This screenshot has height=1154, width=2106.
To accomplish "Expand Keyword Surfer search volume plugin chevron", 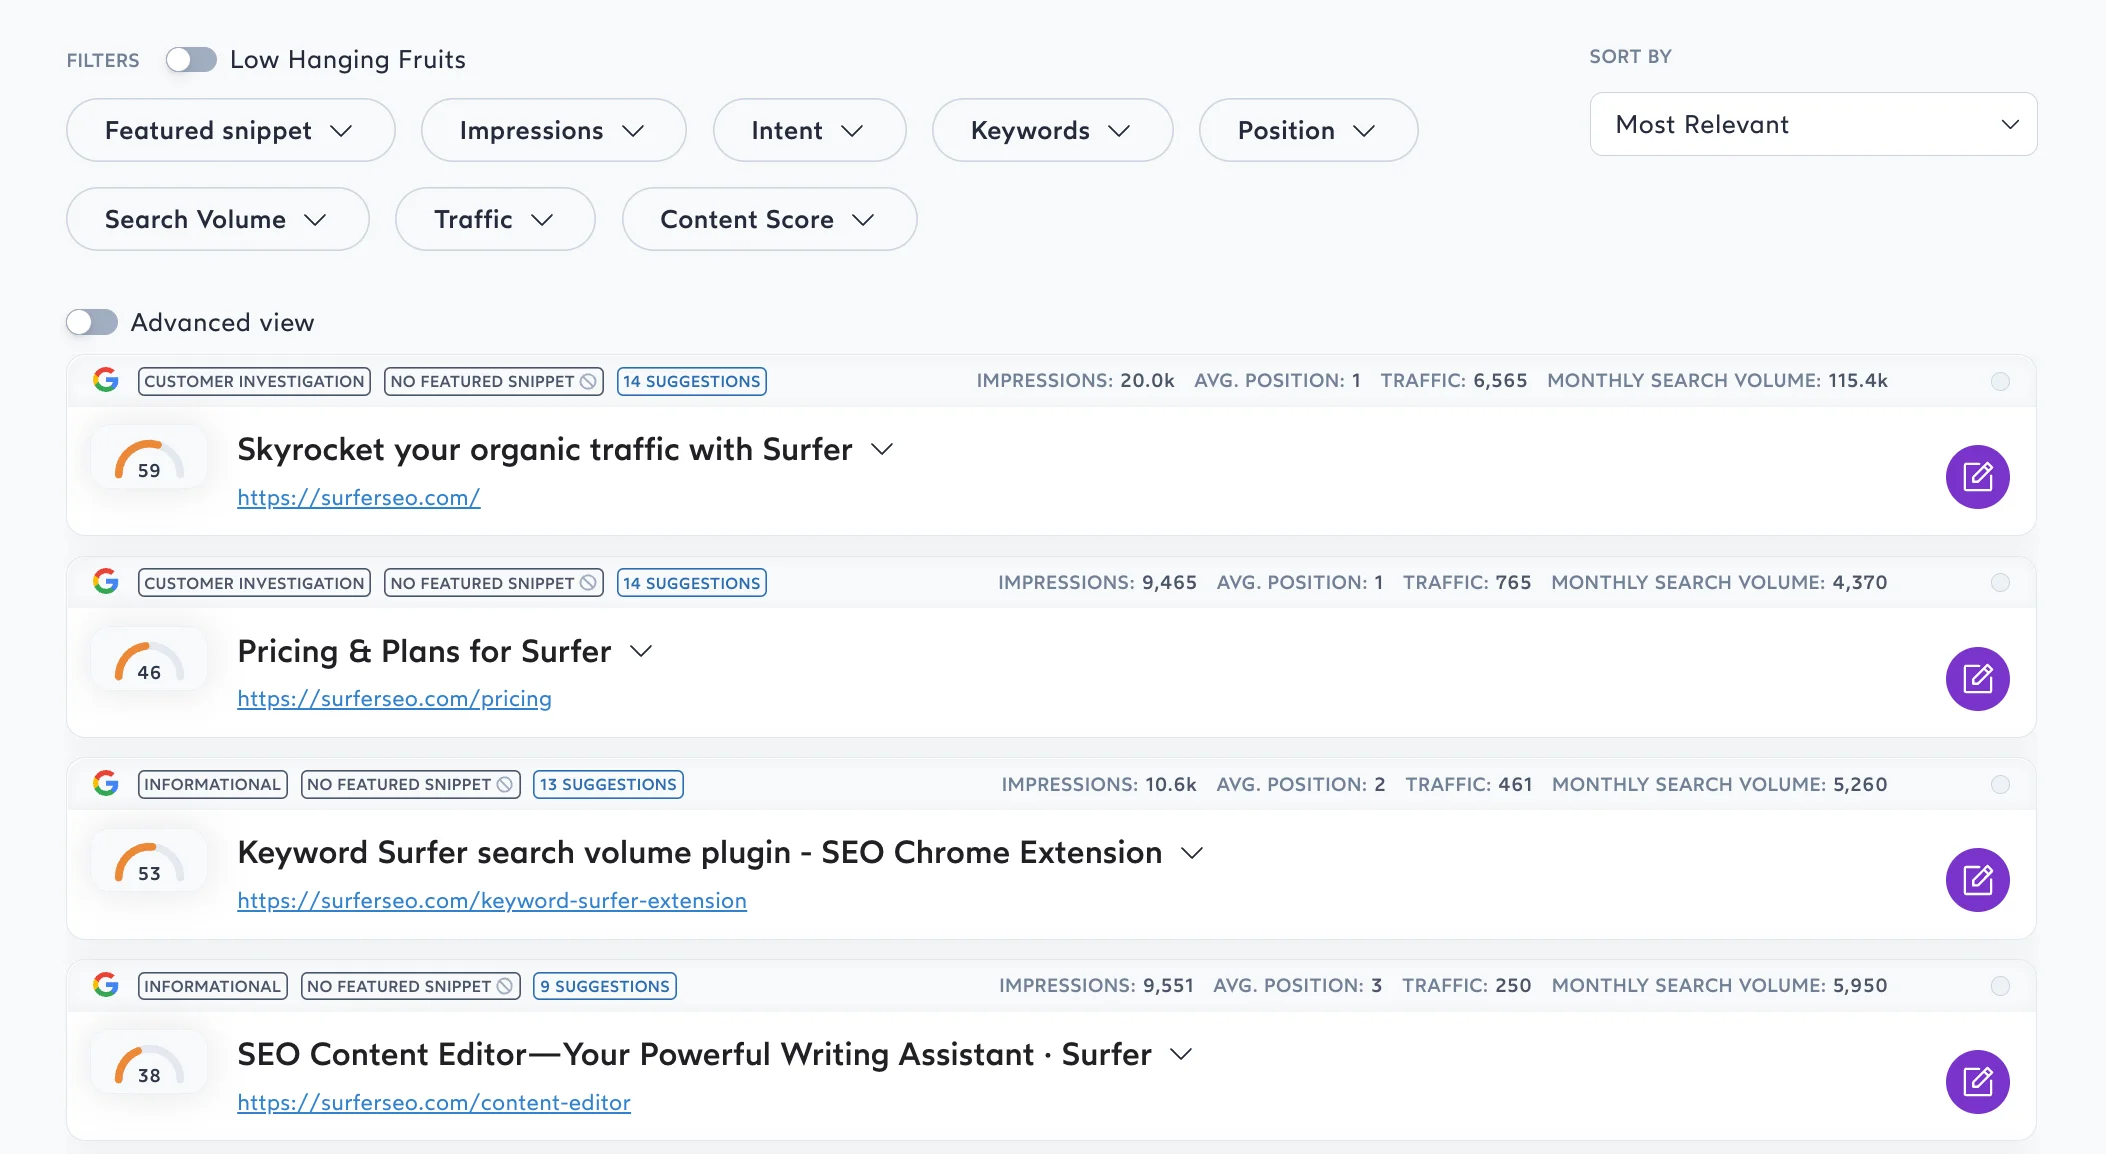I will click(x=1192, y=853).
